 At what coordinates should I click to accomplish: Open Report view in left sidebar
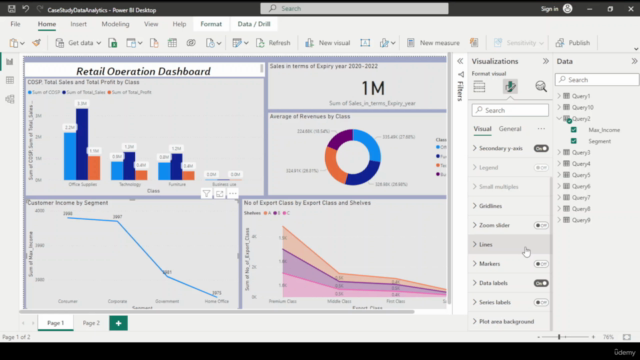tap(10, 62)
